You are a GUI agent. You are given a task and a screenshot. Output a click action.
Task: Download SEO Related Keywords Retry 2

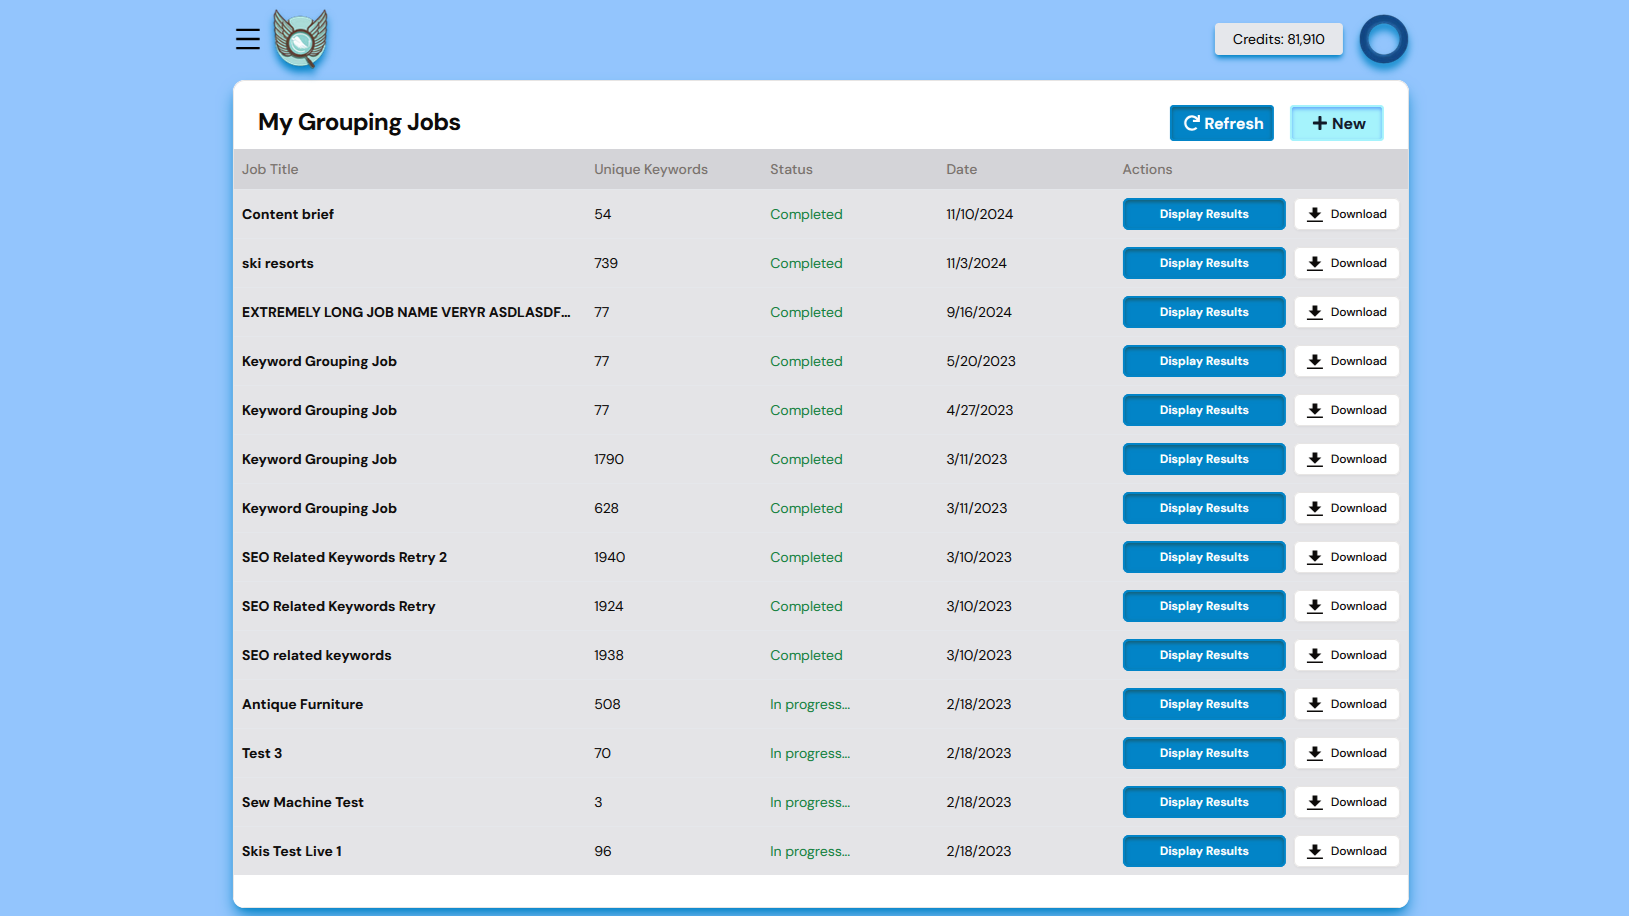pos(1346,557)
